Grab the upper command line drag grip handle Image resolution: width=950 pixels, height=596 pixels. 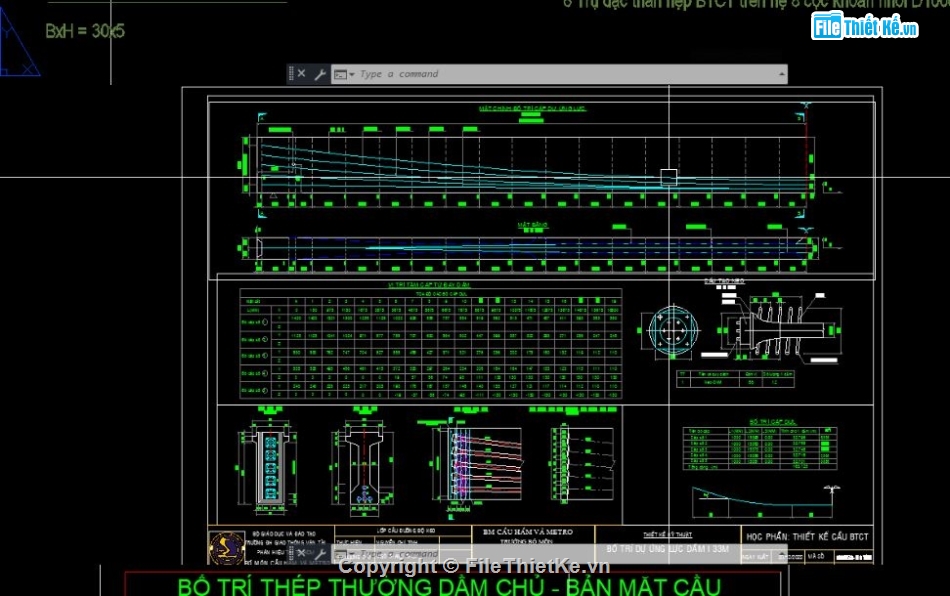[291, 74]
